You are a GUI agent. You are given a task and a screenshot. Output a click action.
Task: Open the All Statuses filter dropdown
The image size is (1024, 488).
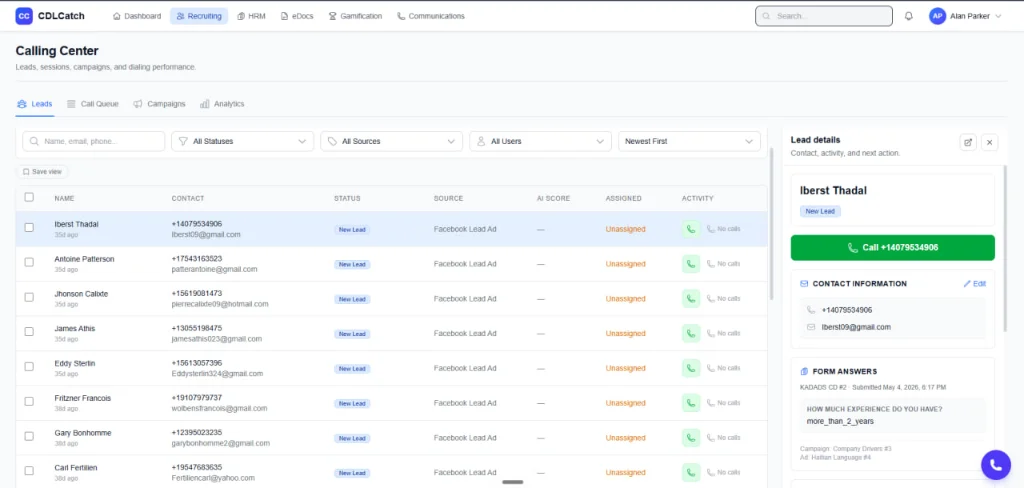(242, 141)
